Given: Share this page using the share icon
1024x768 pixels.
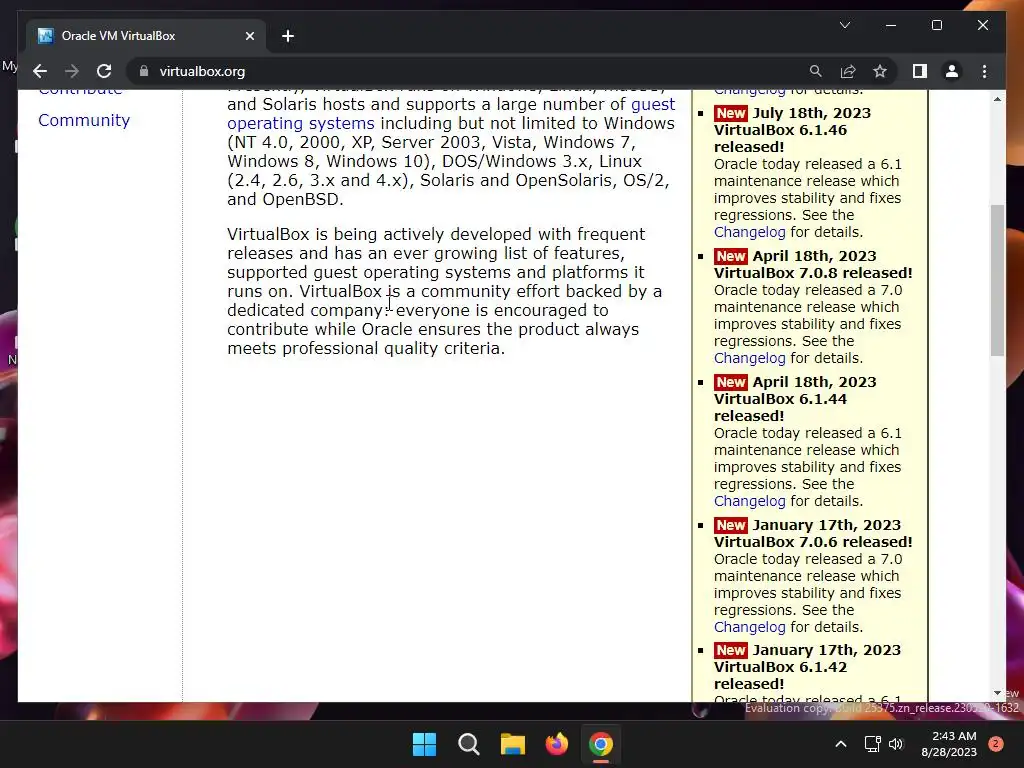Looking at the screenshot, I should click(848, 71).
